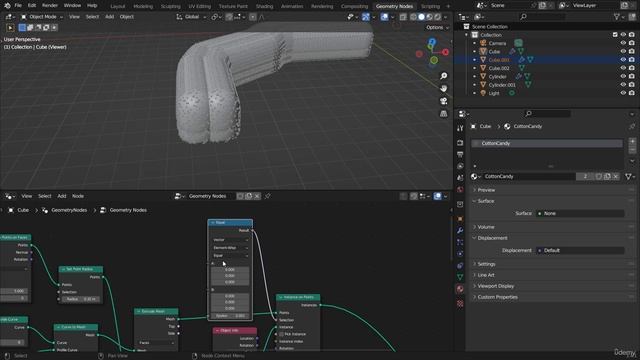Screen dimensions: 640x360
Task: Switch to the Shading workspace tab
Action: coord(264,6)
